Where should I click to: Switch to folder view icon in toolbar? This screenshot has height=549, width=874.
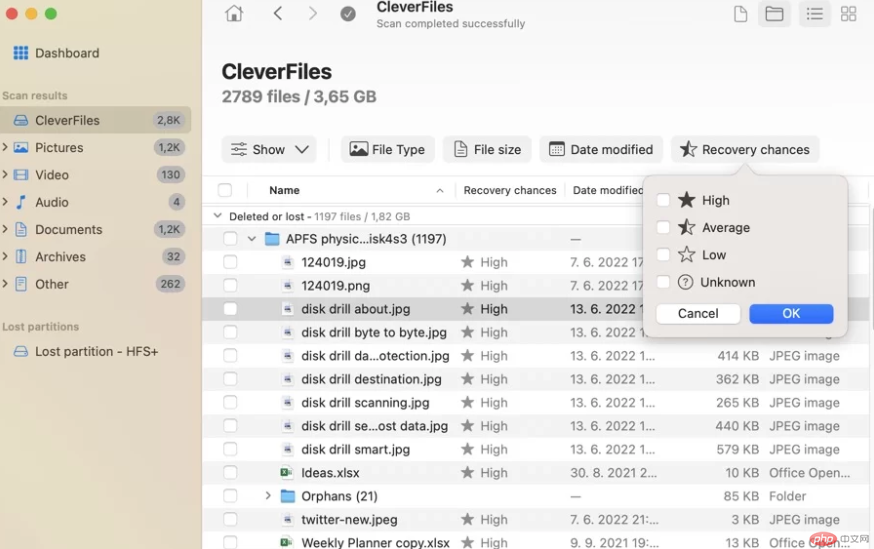[x=774, y=14]
